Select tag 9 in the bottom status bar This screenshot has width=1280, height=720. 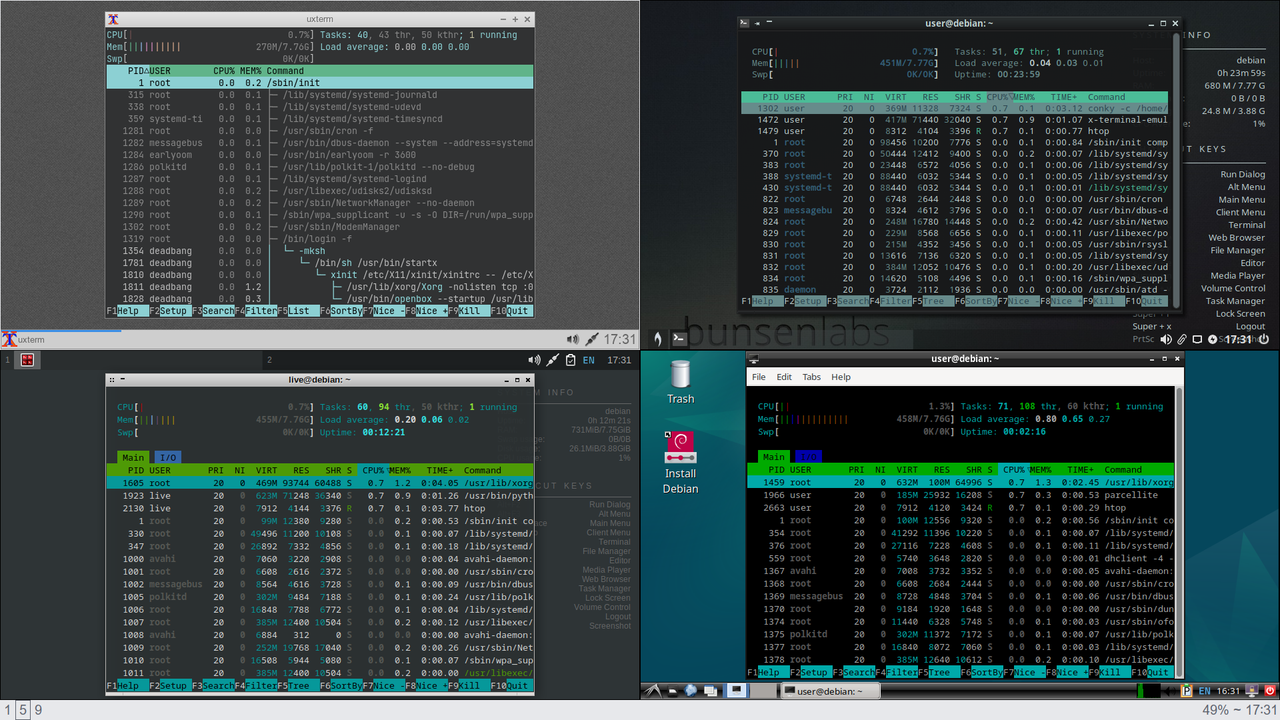click(38, 710)
